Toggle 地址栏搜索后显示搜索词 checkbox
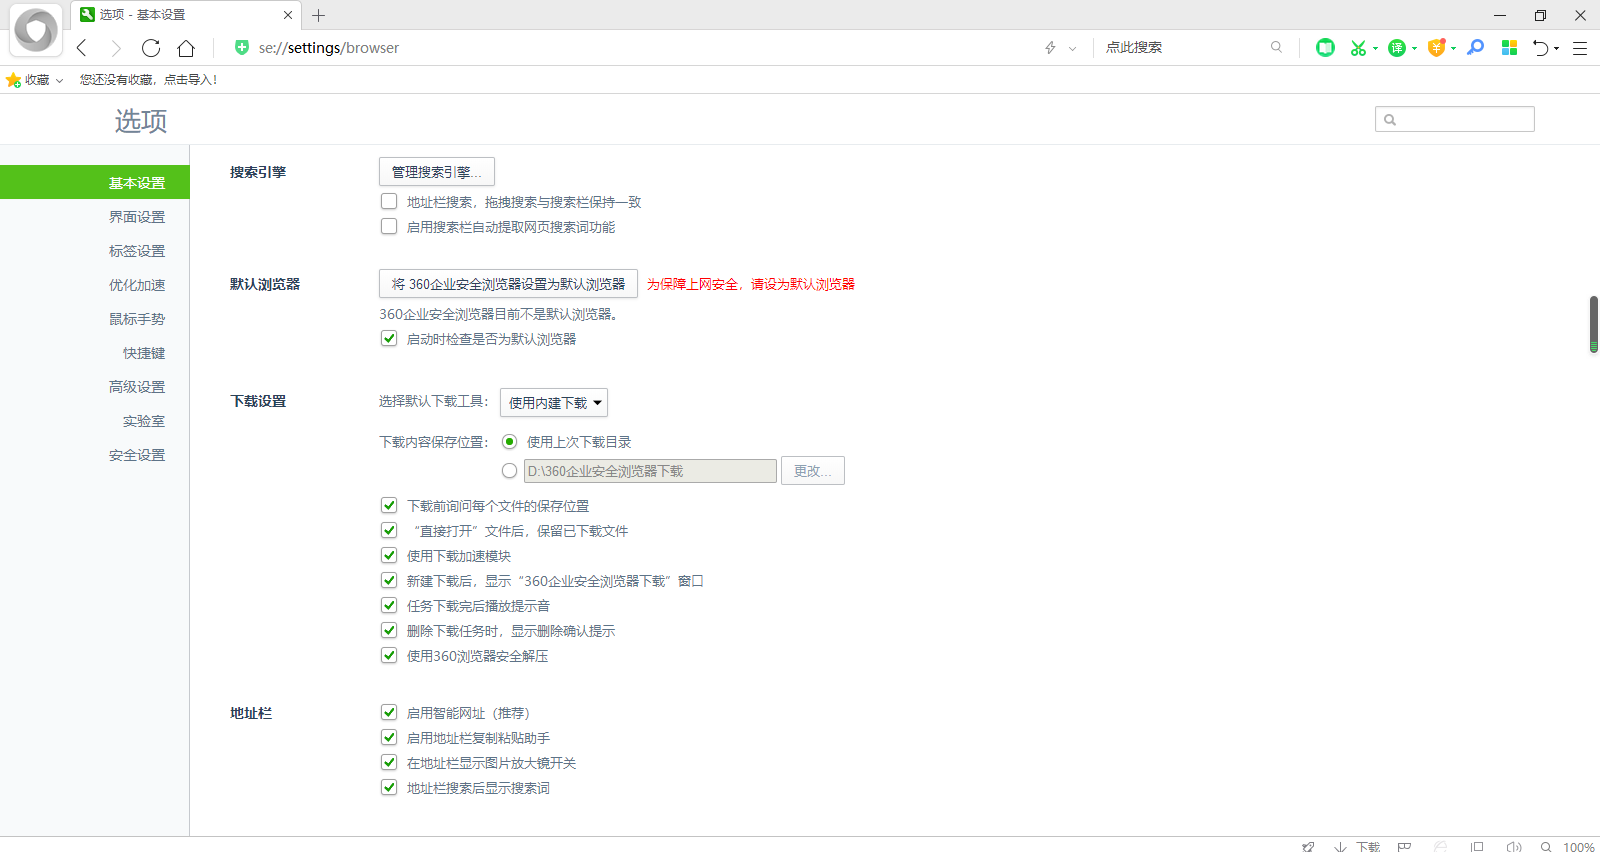 tap(389, 787)
